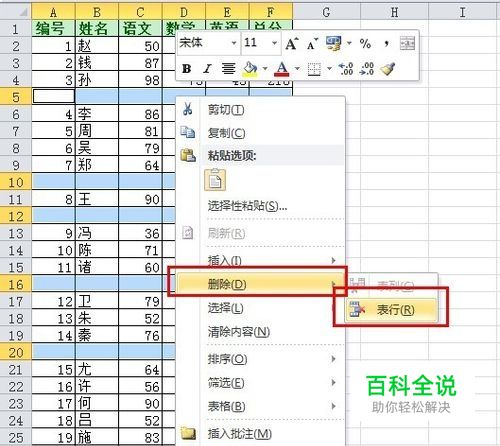Click cell with name 赵
Screen dimensions: 500x446
[x=97, y=46]
